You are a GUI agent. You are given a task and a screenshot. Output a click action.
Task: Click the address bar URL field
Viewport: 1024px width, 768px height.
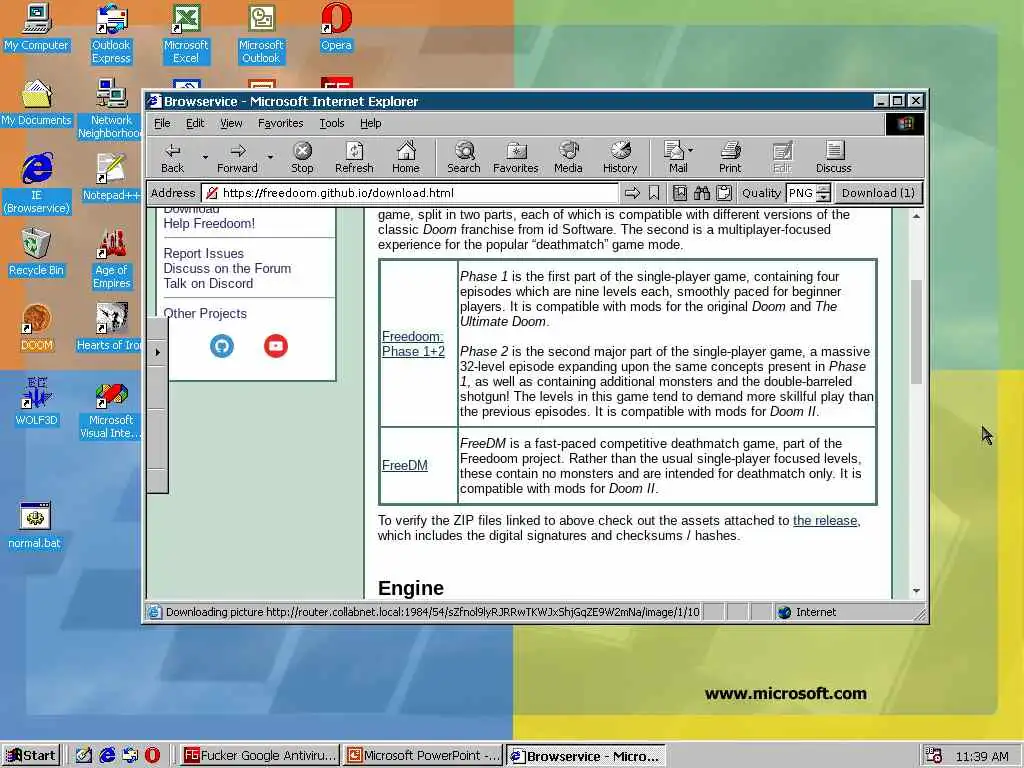410,193
